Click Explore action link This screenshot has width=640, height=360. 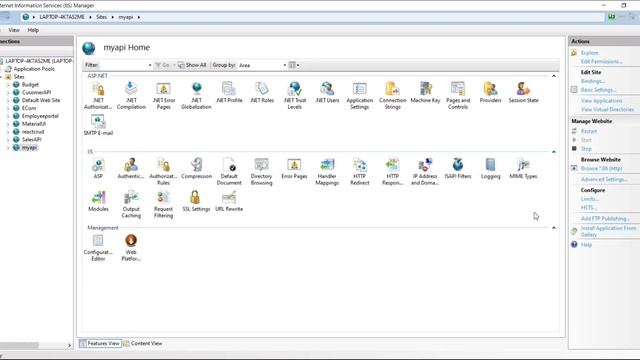(589, 53)
